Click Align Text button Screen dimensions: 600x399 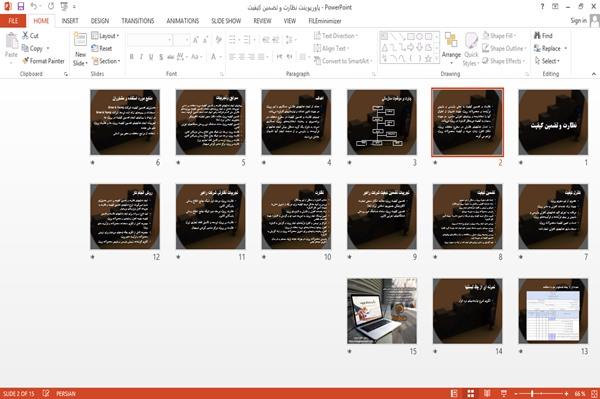(331, 48)
